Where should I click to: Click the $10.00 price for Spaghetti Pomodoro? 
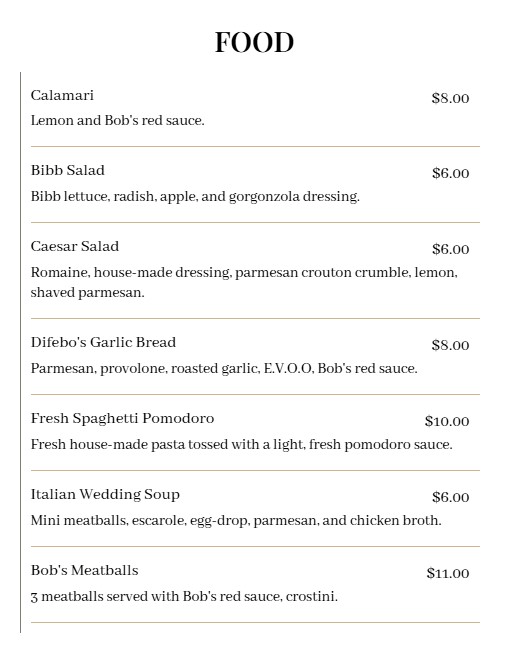tap(447, 421)
